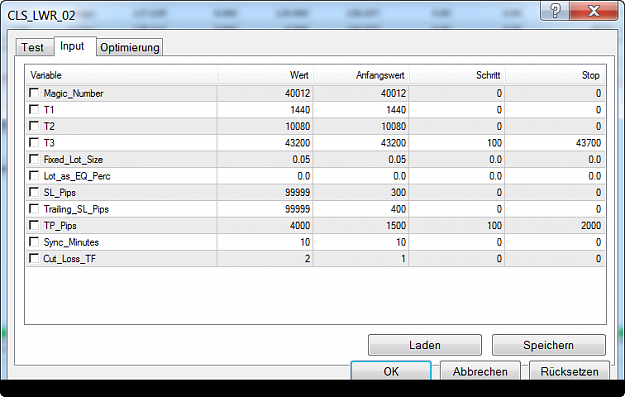This screenshot has height=397, width=625.
Task: Enable the T1 variable checkbox
Action: [34, 110]
